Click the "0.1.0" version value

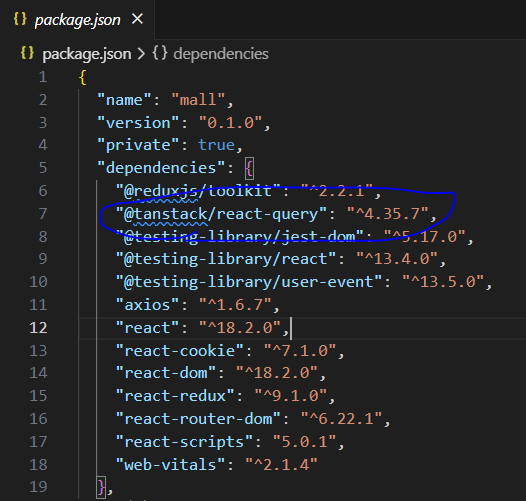point(230,123)
